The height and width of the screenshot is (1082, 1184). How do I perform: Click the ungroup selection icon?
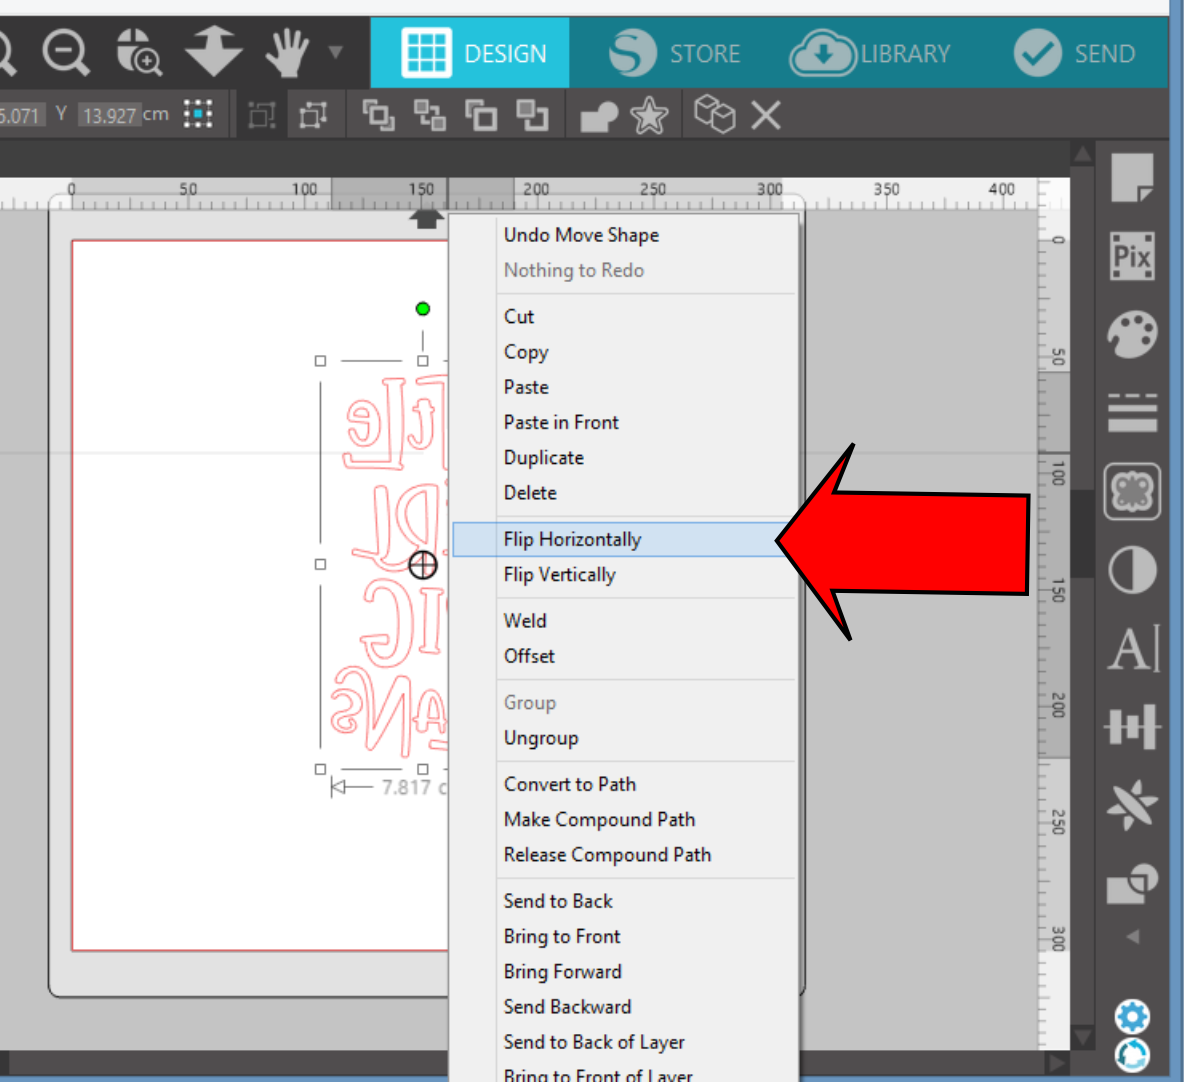tap(313, 116)
